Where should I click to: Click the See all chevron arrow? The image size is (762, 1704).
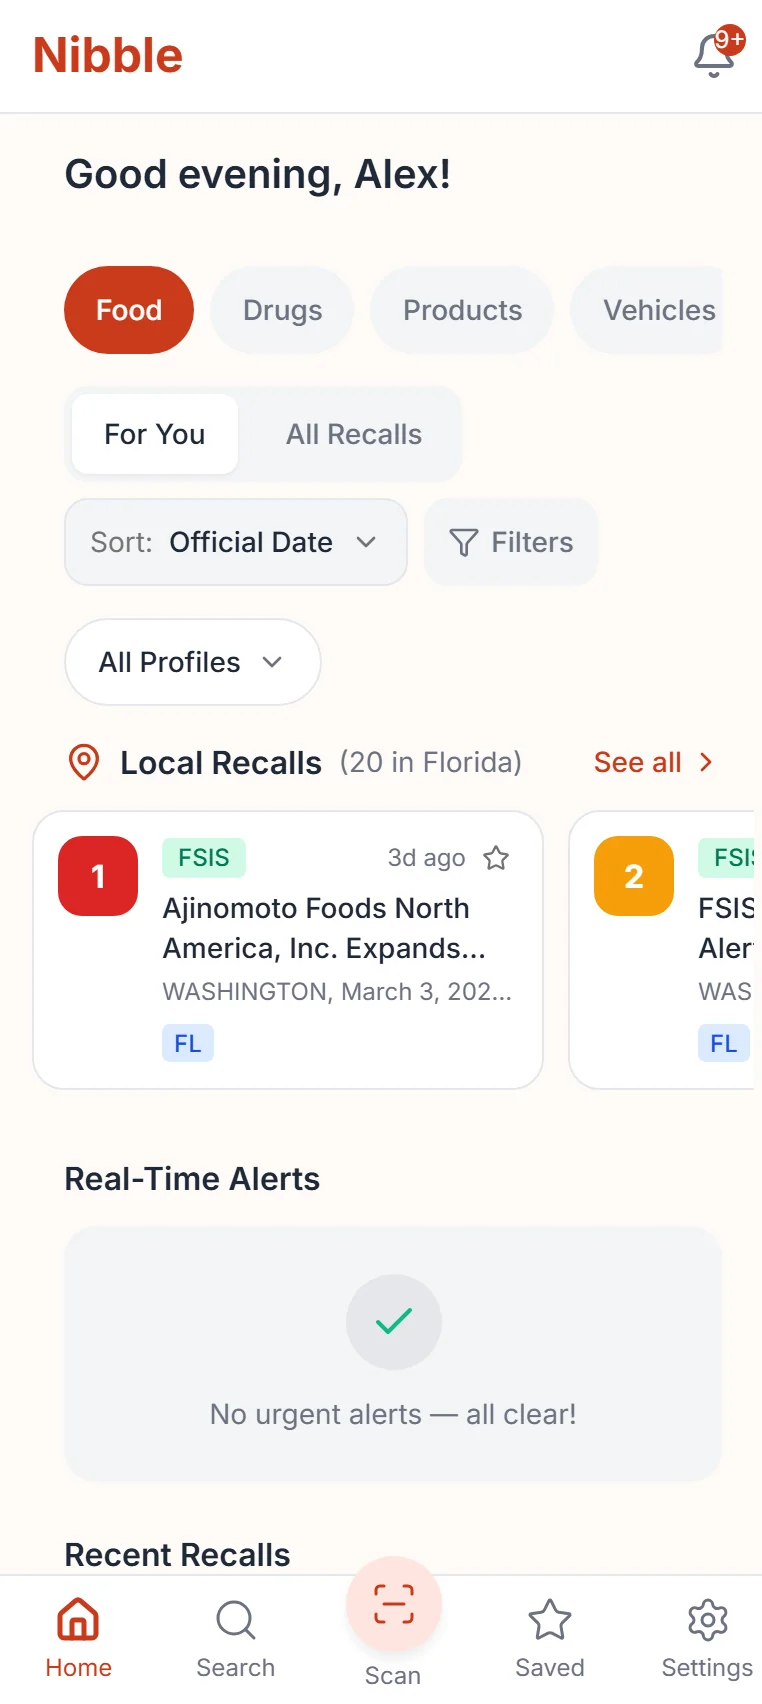tap(706, 762)
